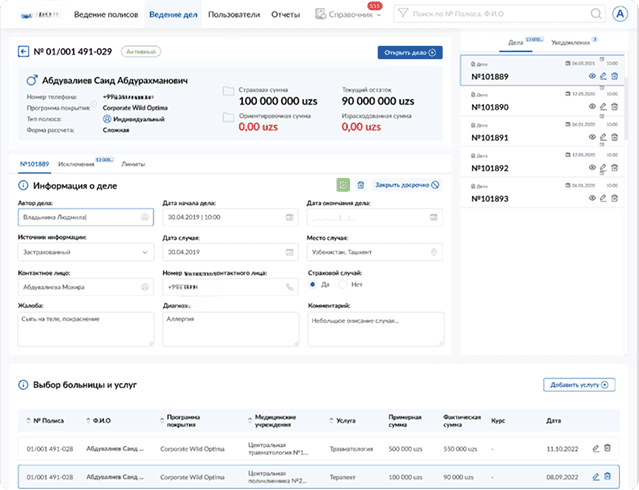The height and width of the screenshot is (490, 639).
Task: Edit case №101889 with pencil icon
Action: (x=603, y=76)
